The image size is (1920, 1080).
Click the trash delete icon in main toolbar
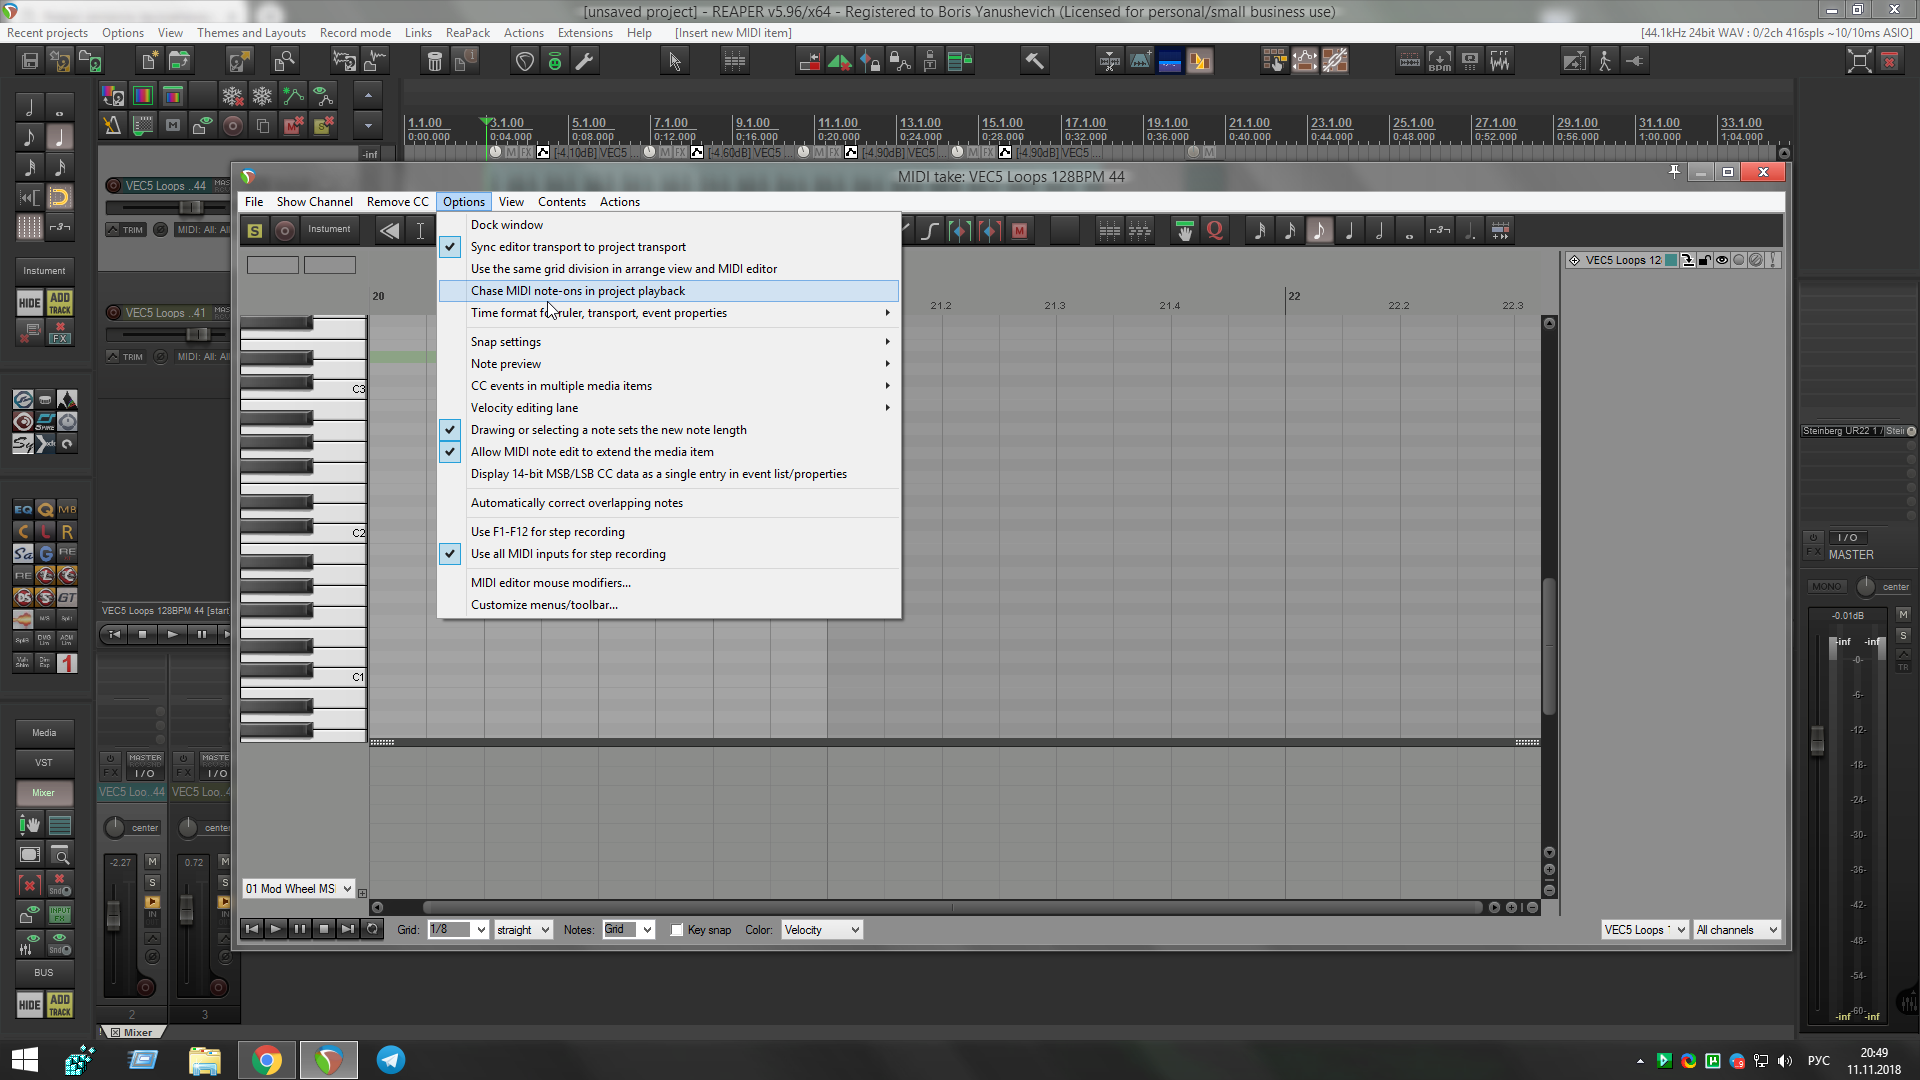tap(434, 62)
